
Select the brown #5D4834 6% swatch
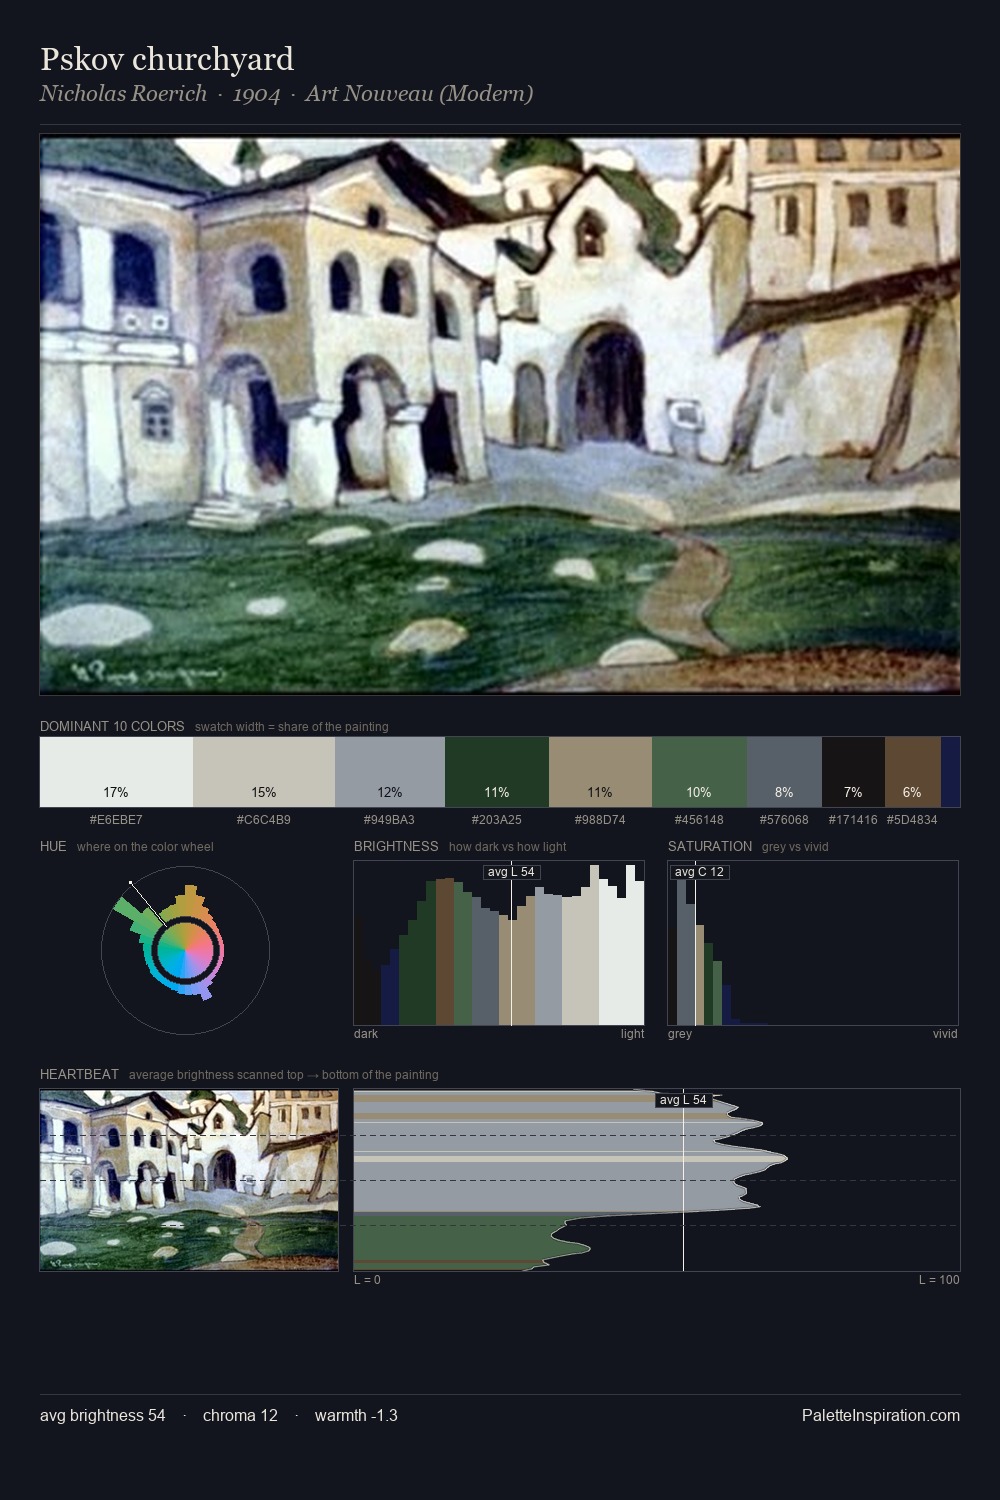click(x=913, y=772)
